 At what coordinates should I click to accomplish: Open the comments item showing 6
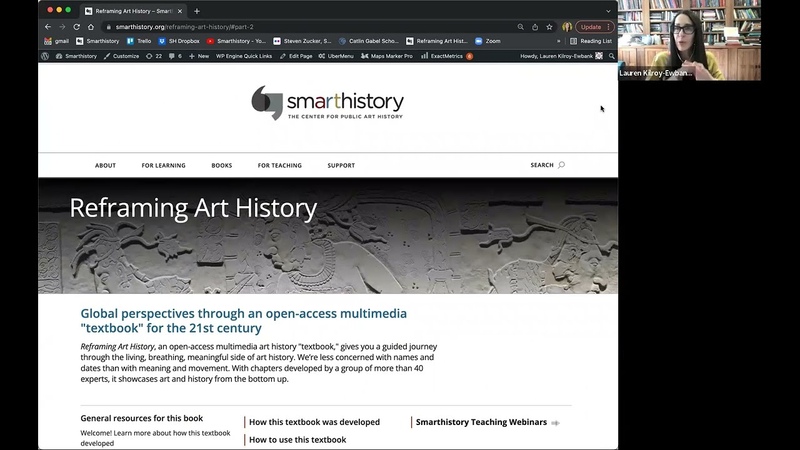pos(175,56)
